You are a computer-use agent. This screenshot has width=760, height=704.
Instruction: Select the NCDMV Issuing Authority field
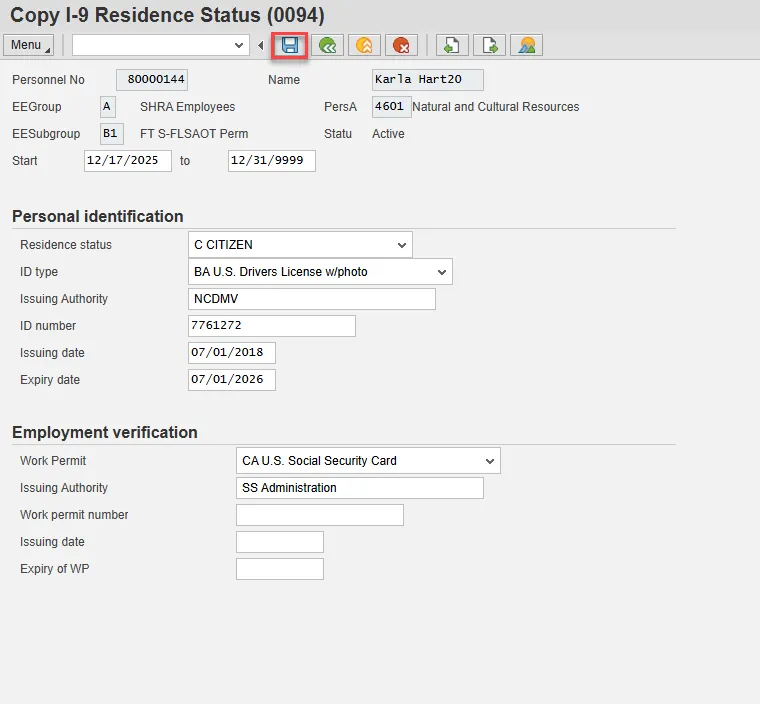(x=311, y=299)
